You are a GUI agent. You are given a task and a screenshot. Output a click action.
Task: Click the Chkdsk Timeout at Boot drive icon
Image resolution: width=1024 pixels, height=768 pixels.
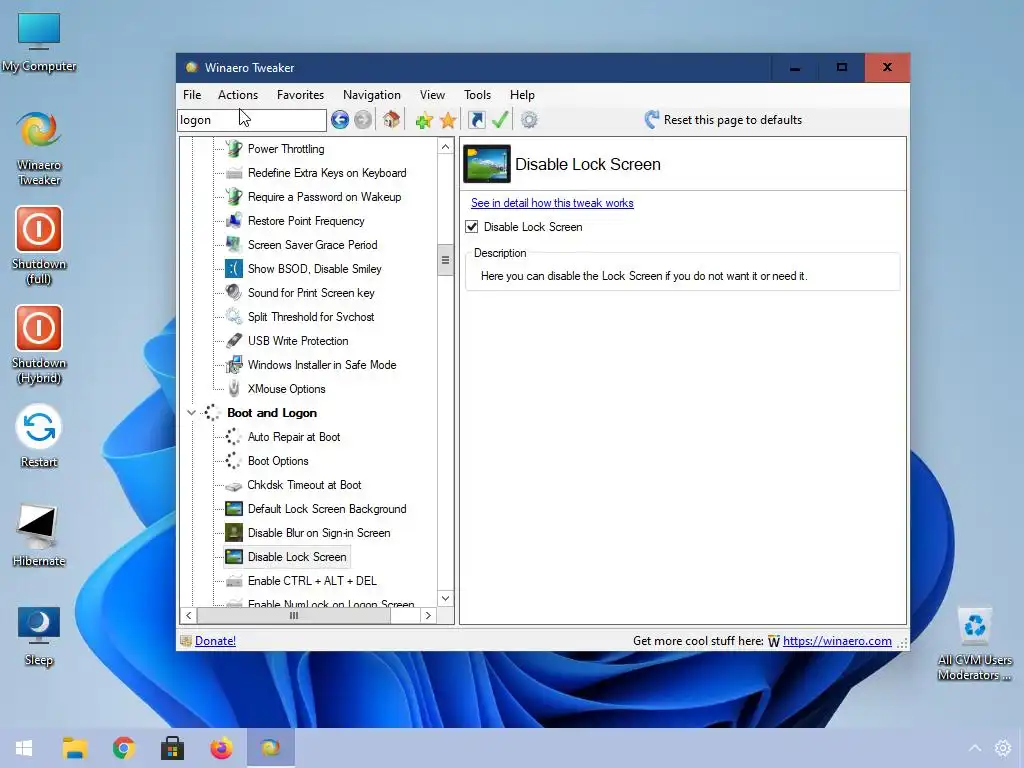pos(234,485)
